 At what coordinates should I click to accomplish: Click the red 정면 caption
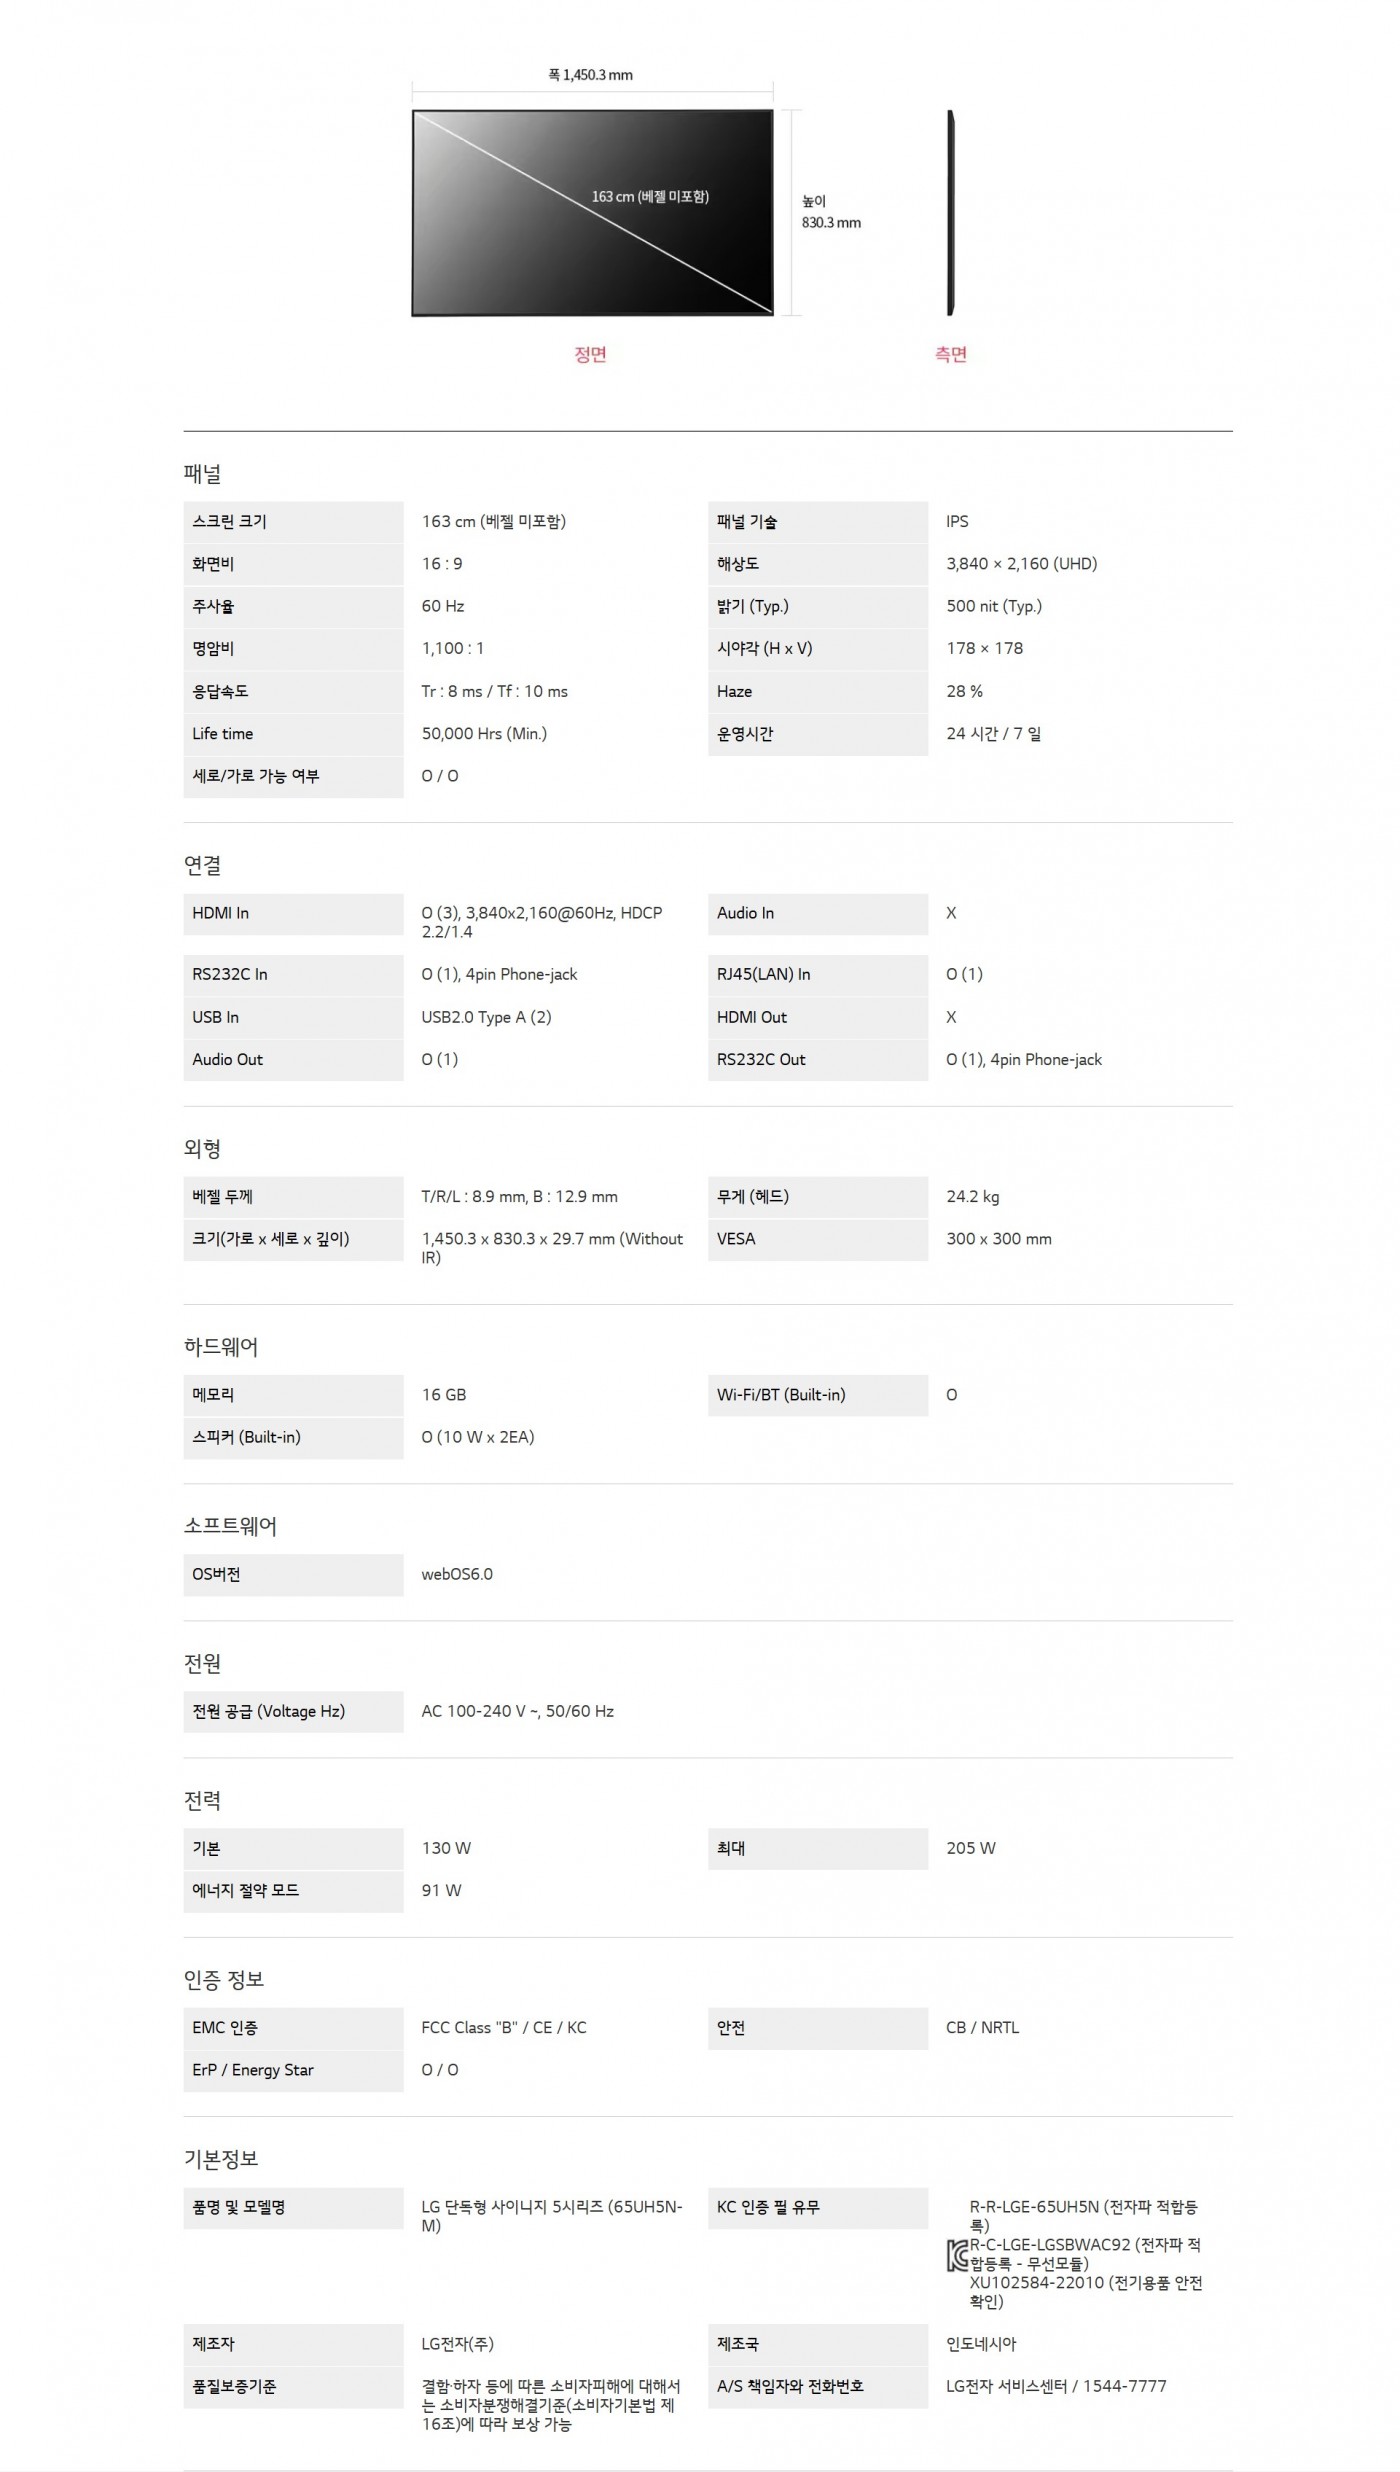point(590,355)
